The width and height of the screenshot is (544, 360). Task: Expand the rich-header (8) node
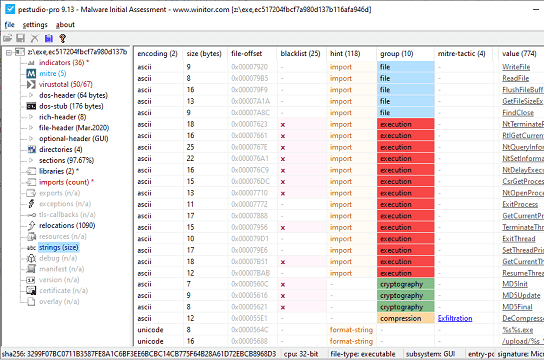click(x=31, y=117)
